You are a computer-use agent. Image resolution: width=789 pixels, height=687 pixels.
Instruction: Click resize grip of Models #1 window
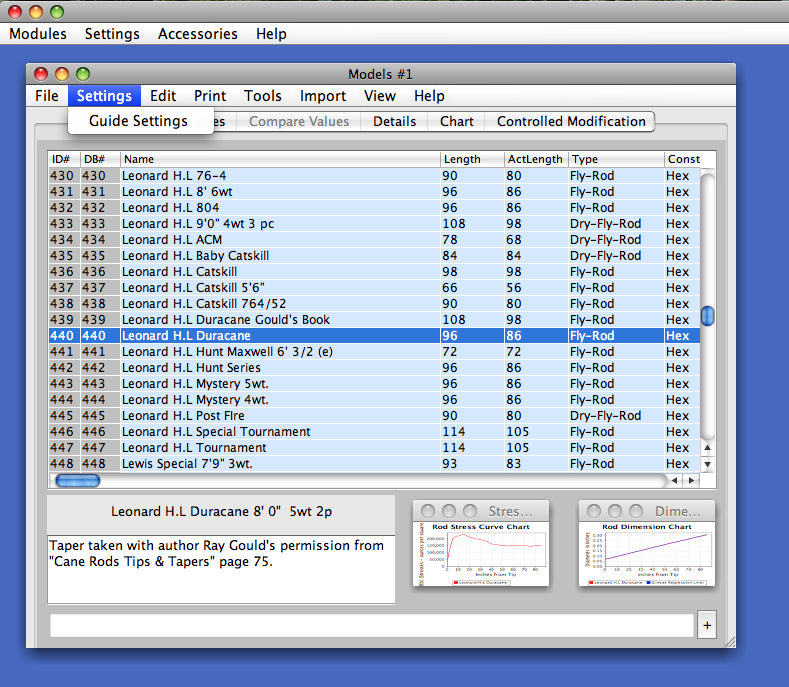click(x=730, y=642)
